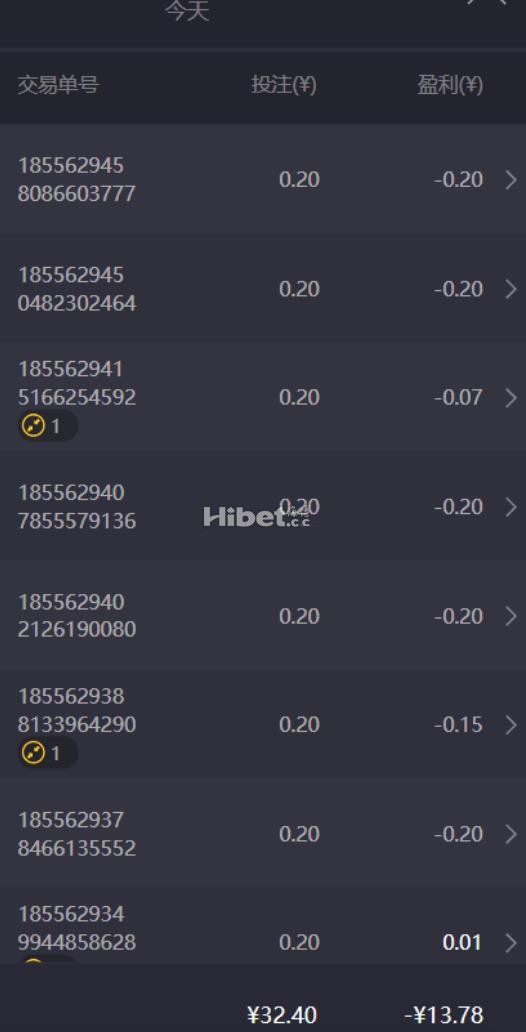
Task: Click total profit -¥13.78
Action: pos(444,1014)
